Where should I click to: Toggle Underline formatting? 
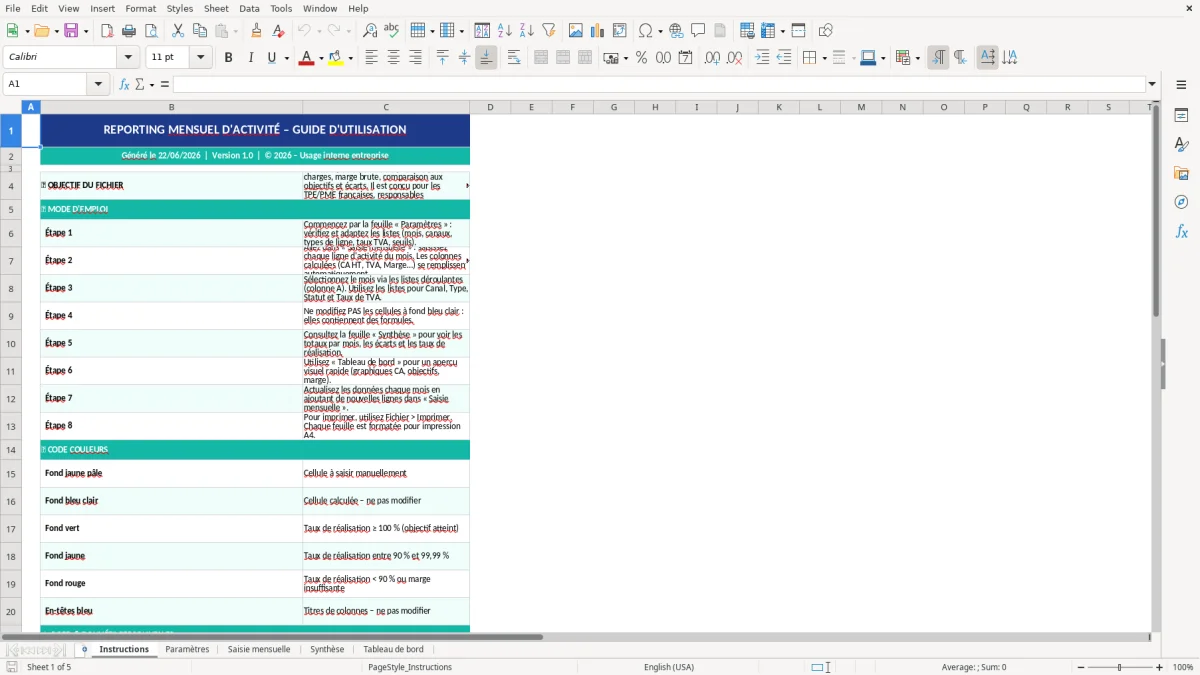pos(271,58)
